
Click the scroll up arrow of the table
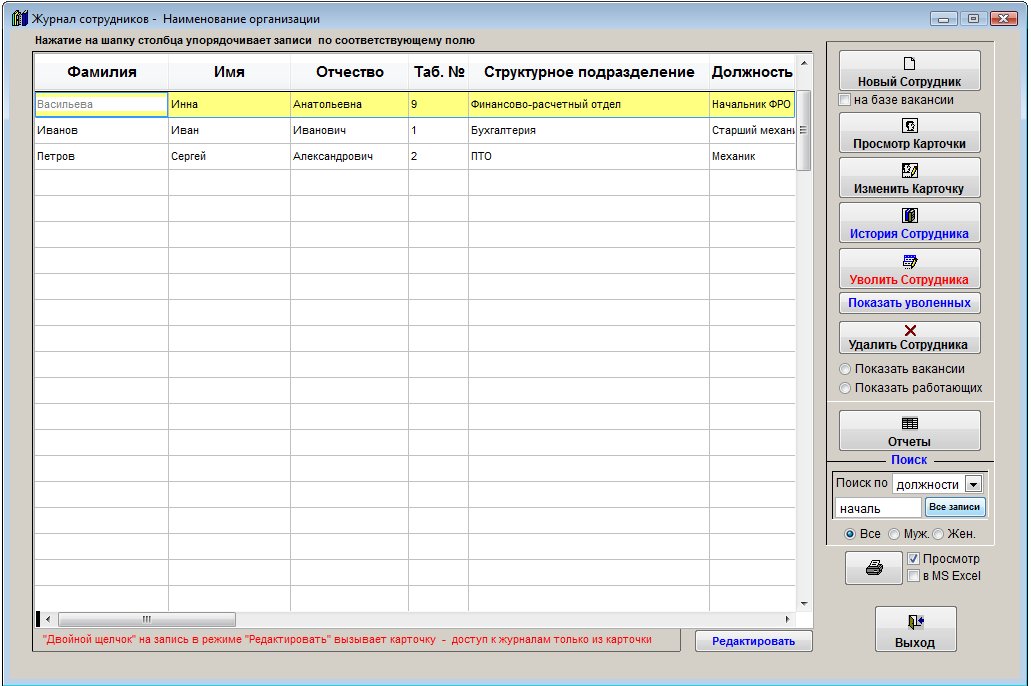point(803,64)
